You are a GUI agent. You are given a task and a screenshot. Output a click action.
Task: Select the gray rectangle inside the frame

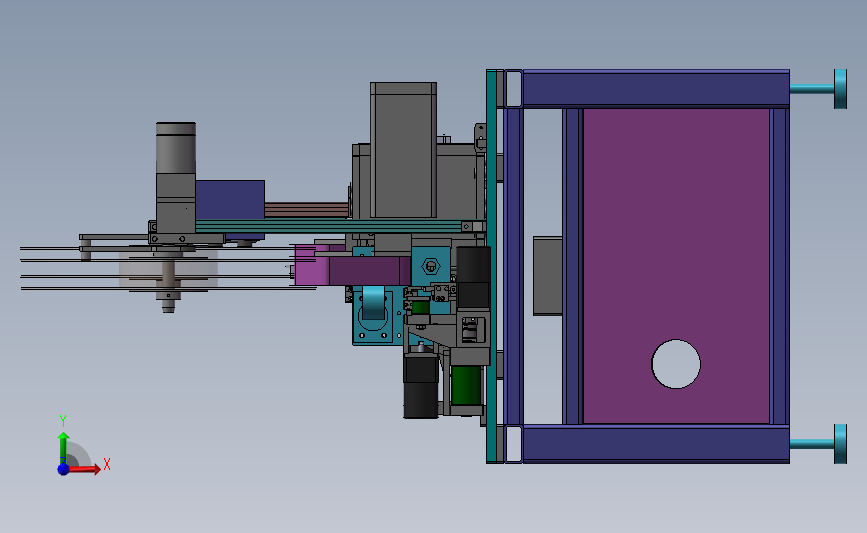[547, 276]
